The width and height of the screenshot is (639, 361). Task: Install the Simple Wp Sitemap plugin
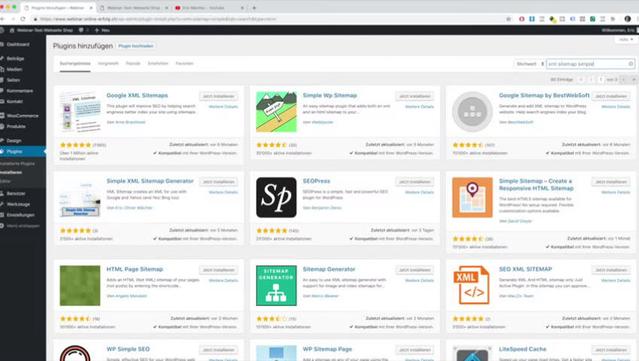coord(414,96)
